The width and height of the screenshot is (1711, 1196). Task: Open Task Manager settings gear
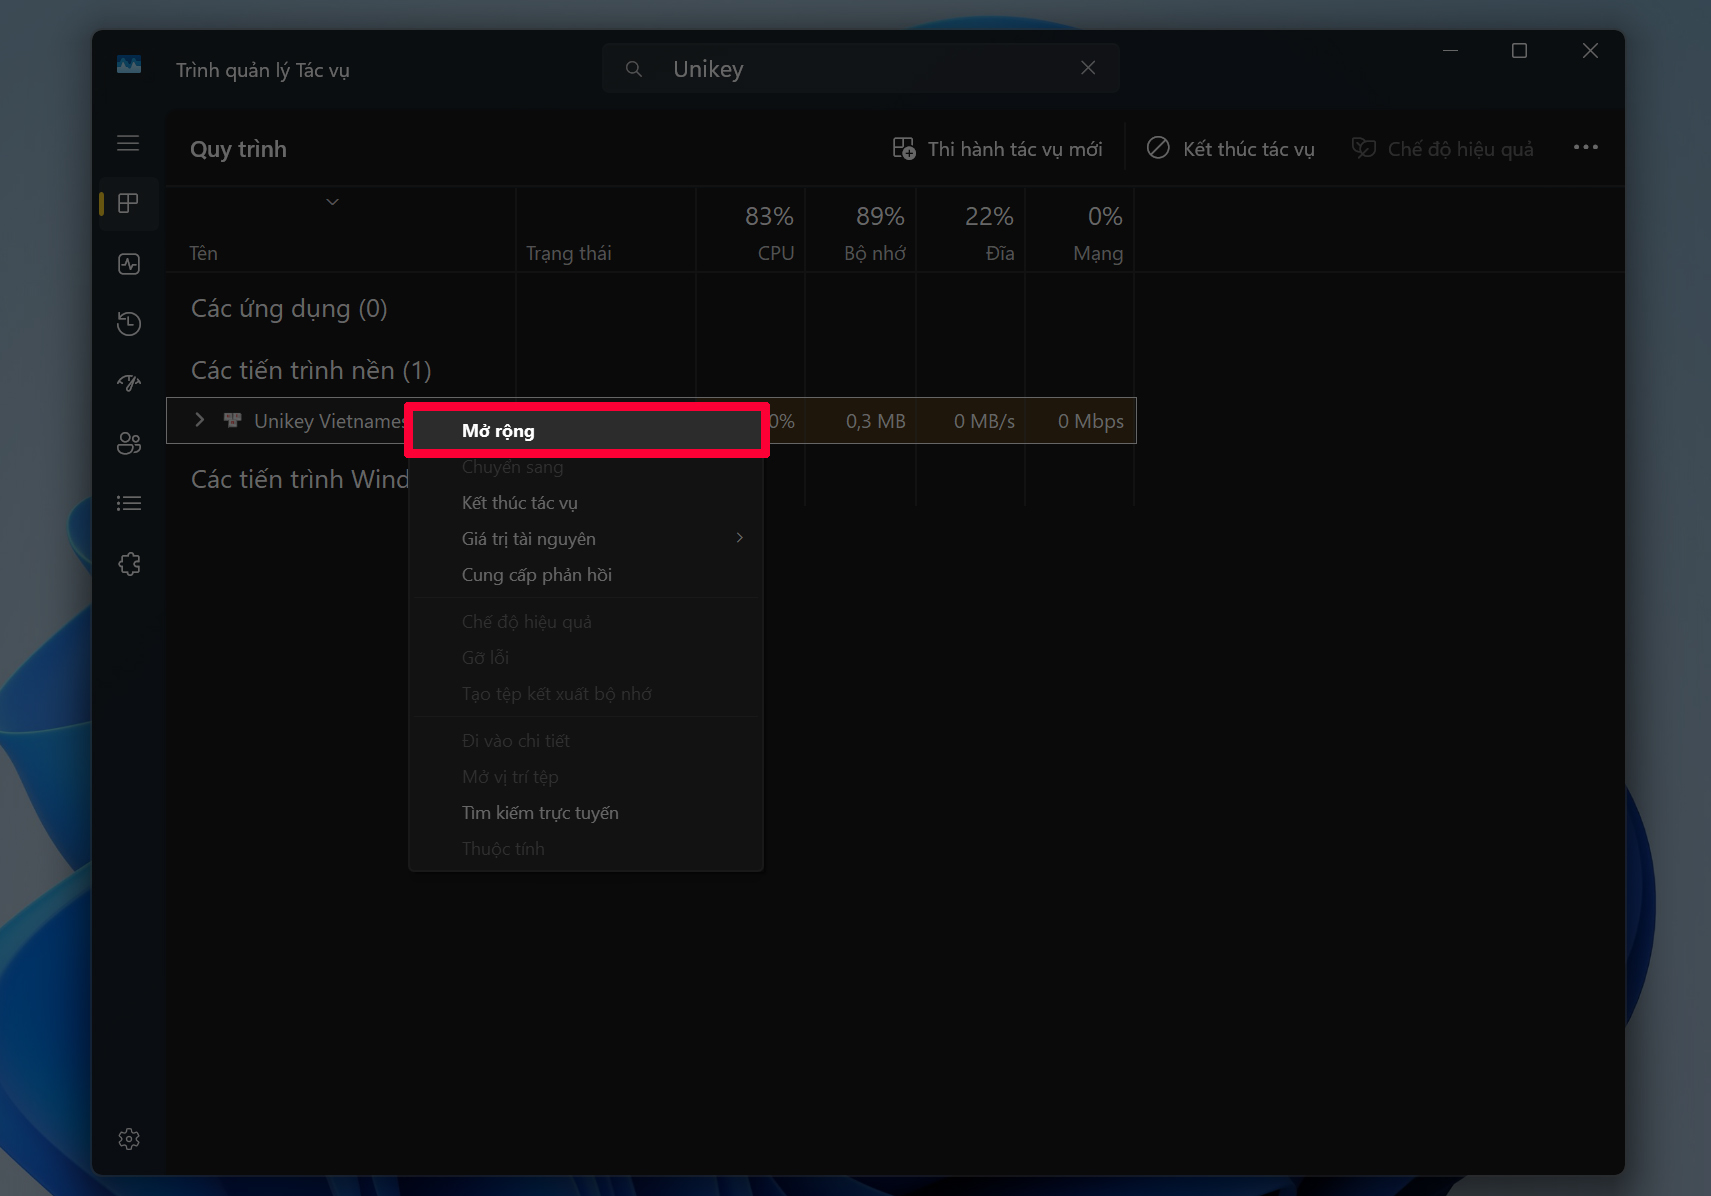click(x=128, y=1139)
